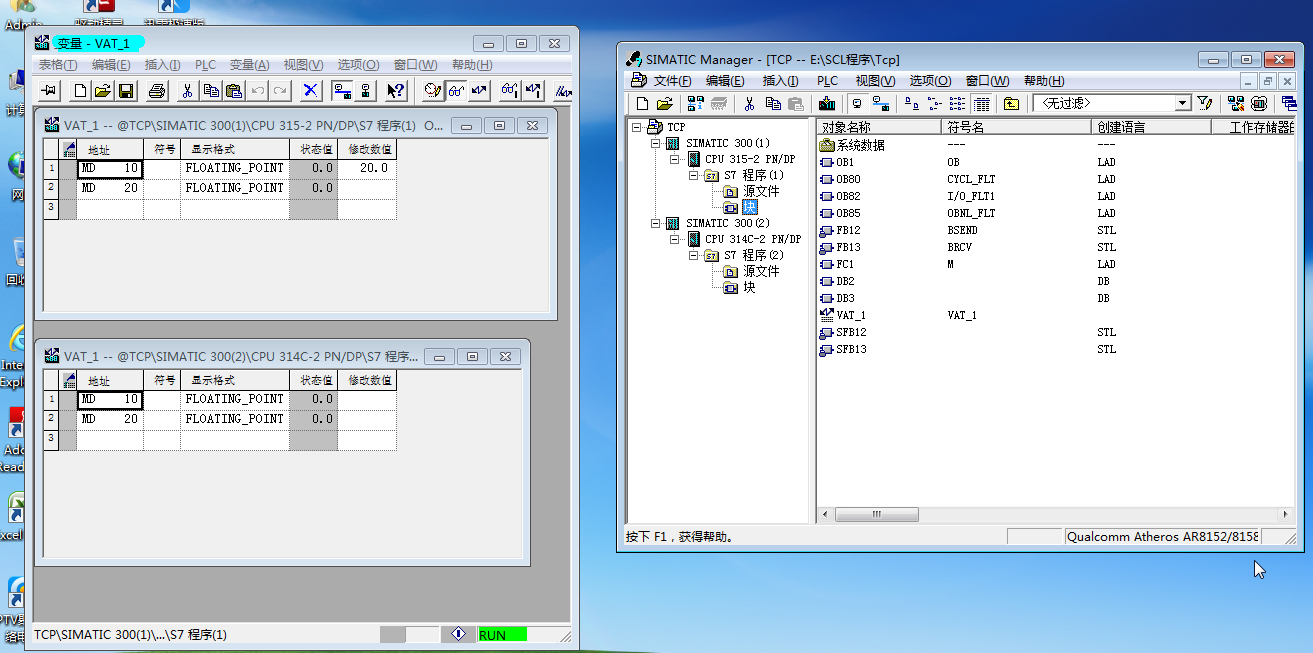Click scissors Cut icon in VAT window

pyautogui.click(x=187, y=91)
